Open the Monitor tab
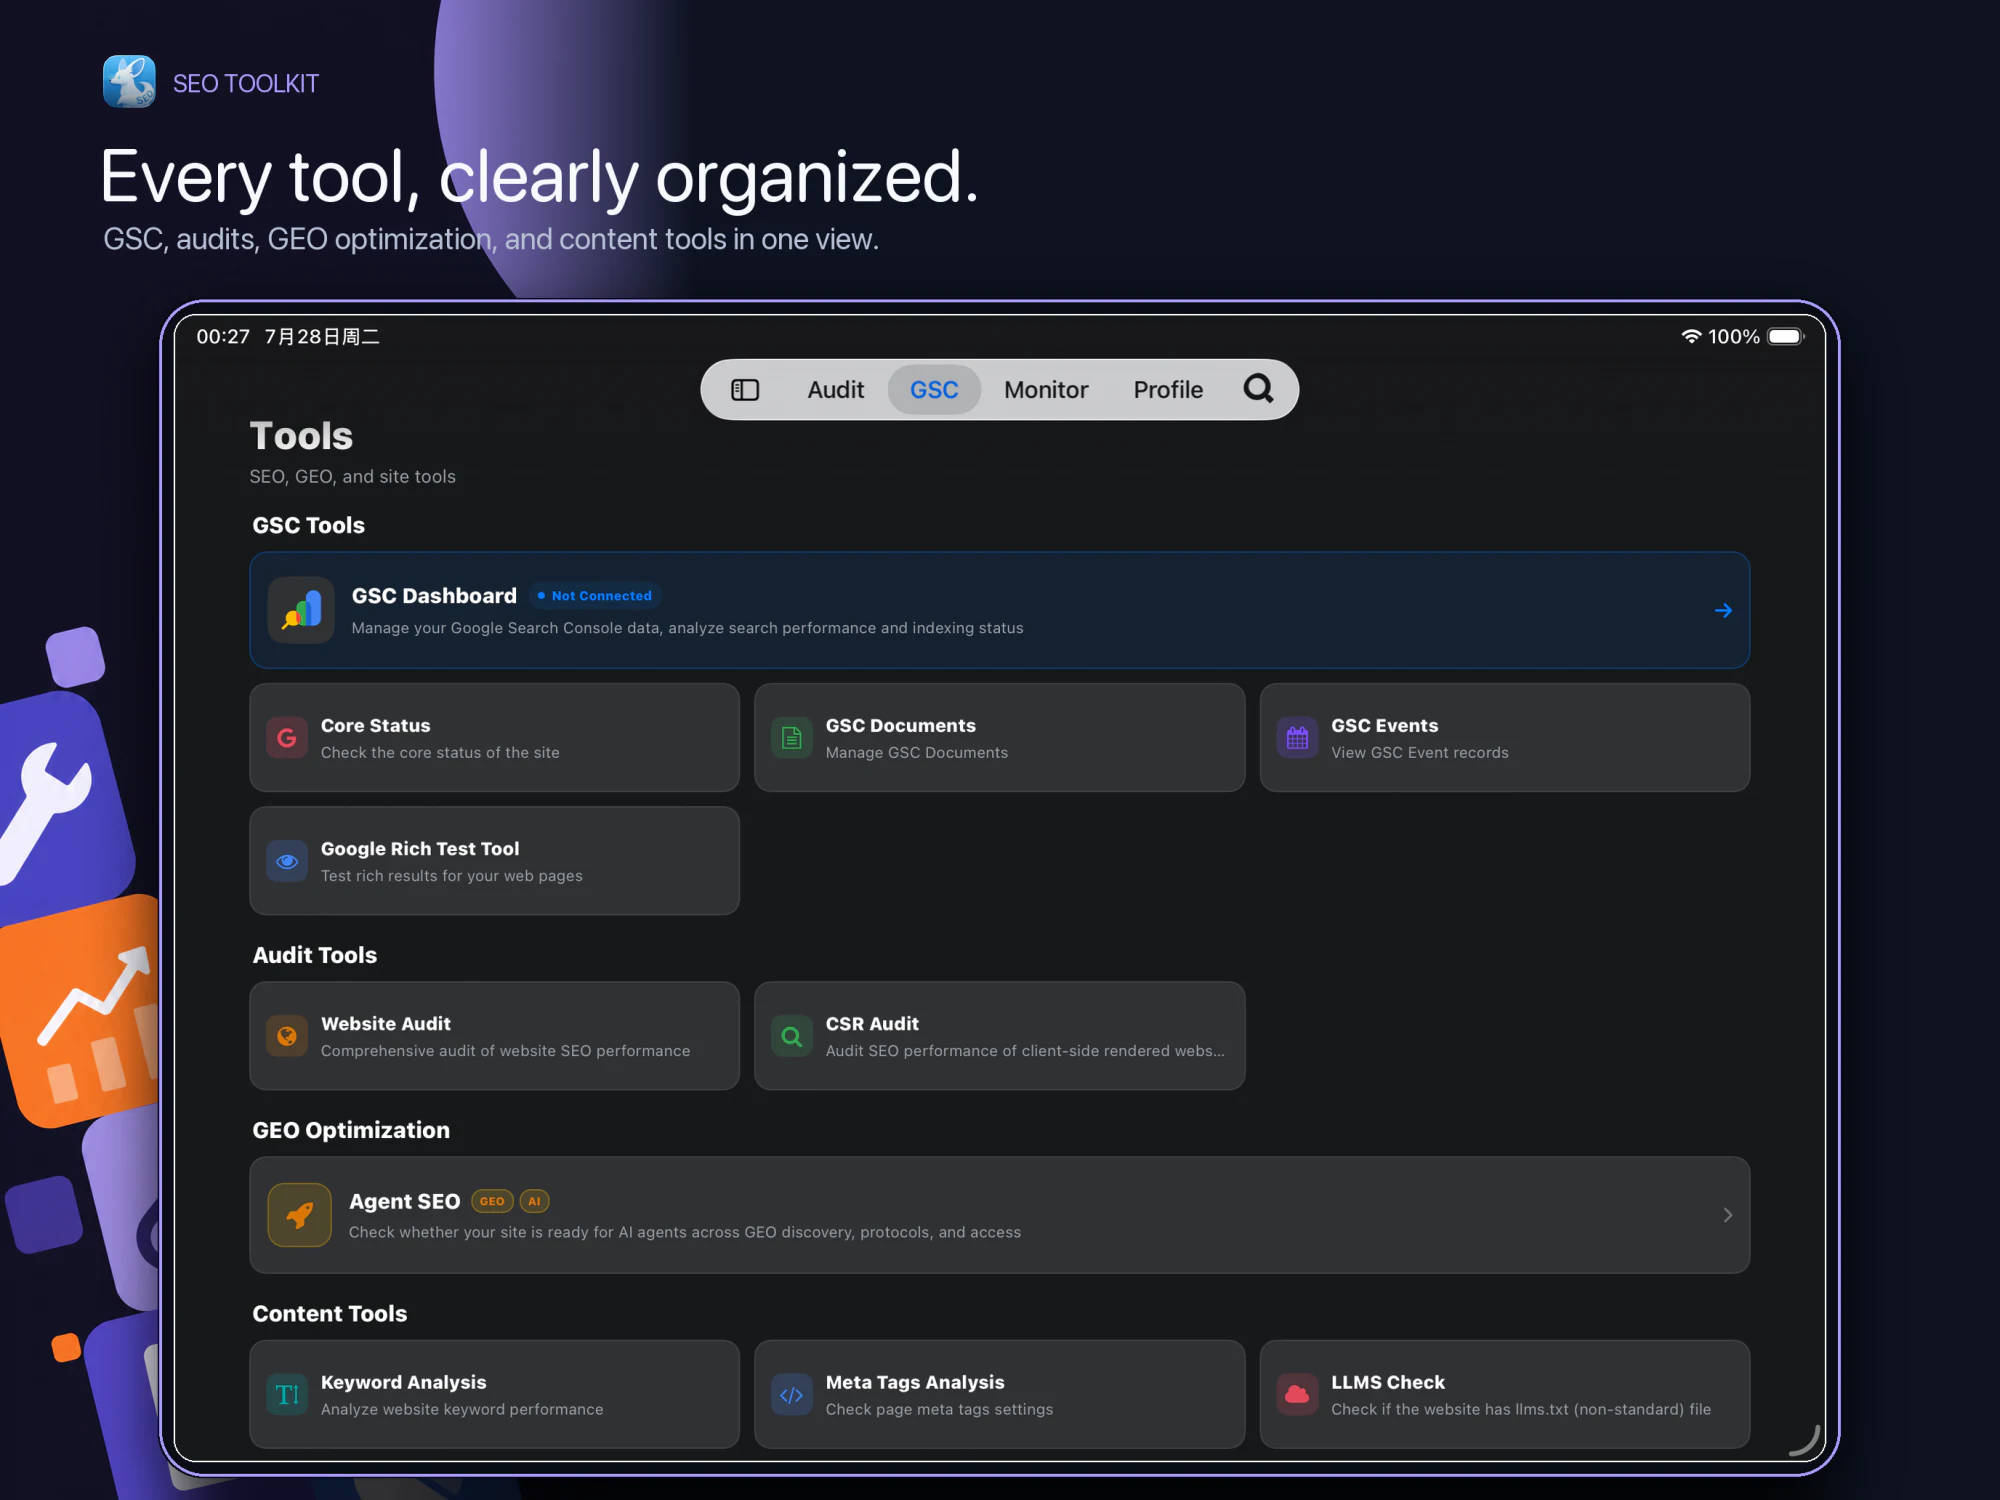The height and width of the screenshot is (1500, 2000). [x=1046, y=390]
